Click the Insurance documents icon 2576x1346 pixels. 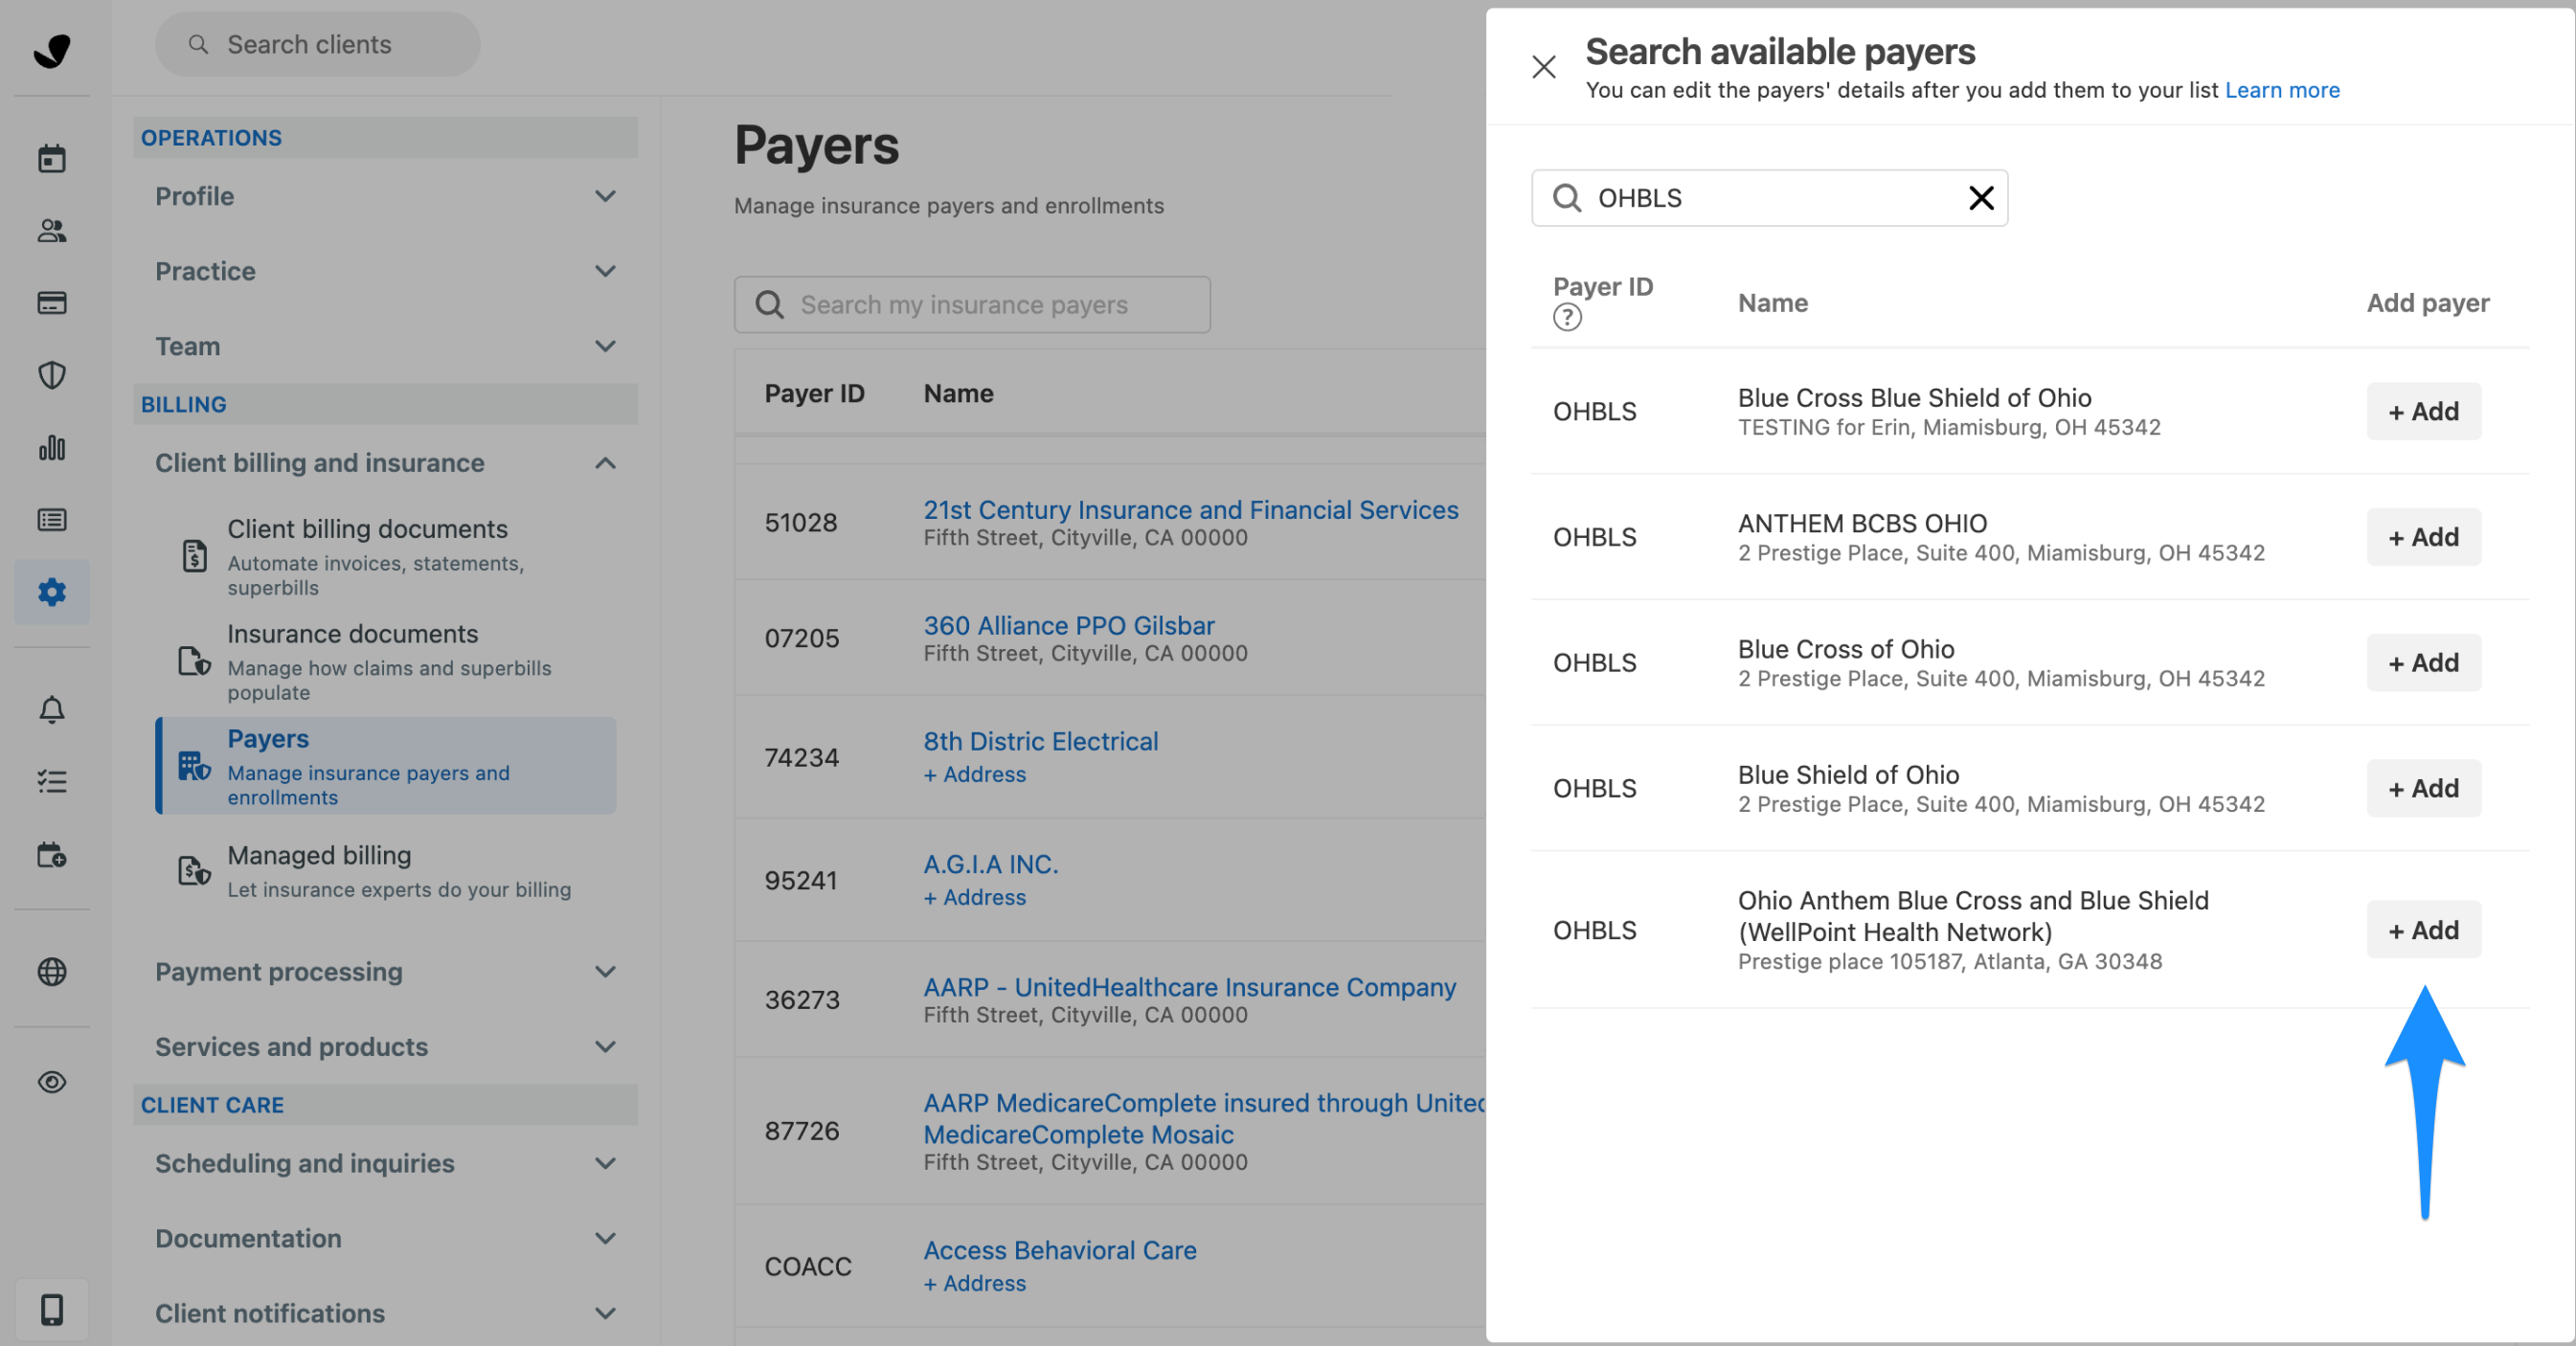194,661
